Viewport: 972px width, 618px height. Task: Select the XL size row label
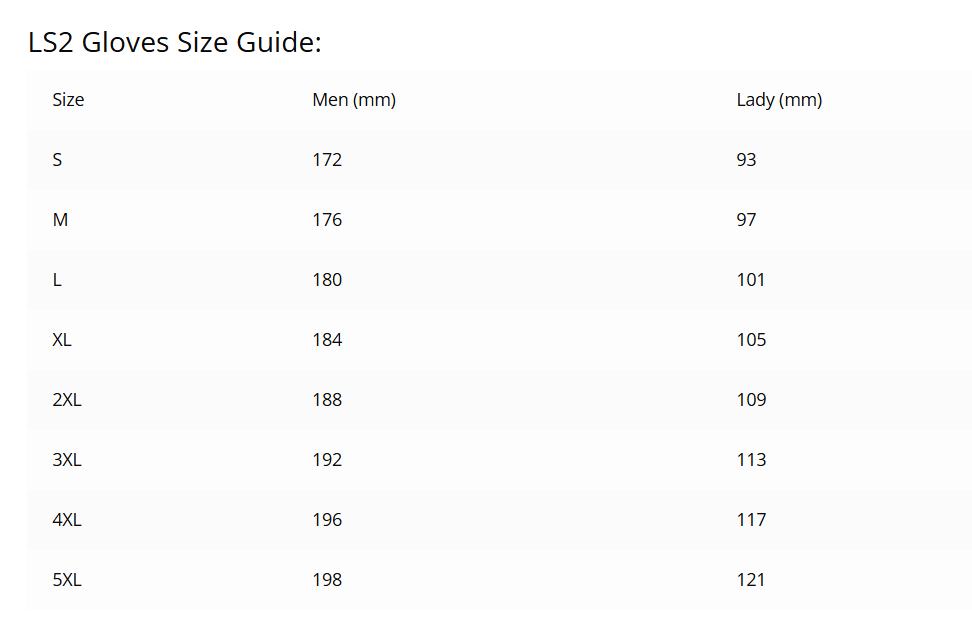coord(62,340)
